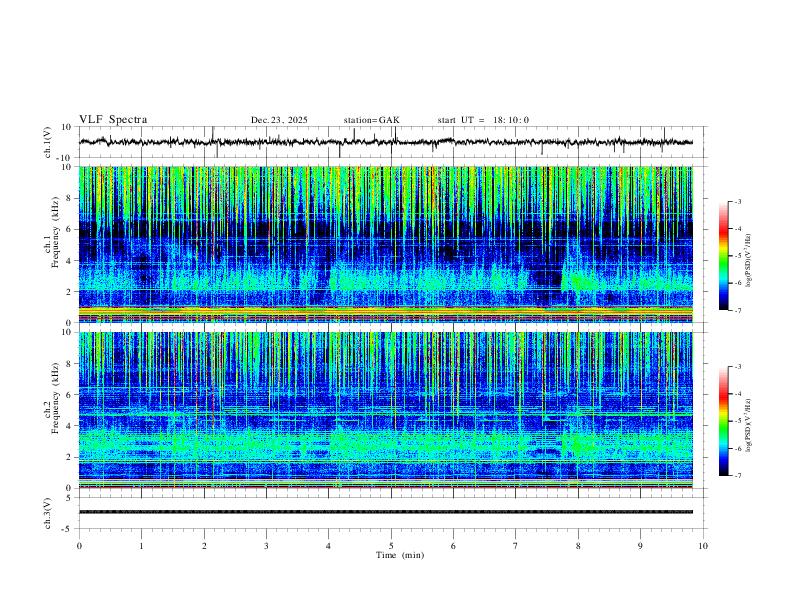Screen dimensions: 792x612
Task: Click time tick label '8' on the x-axis
Action: point(578,546)
